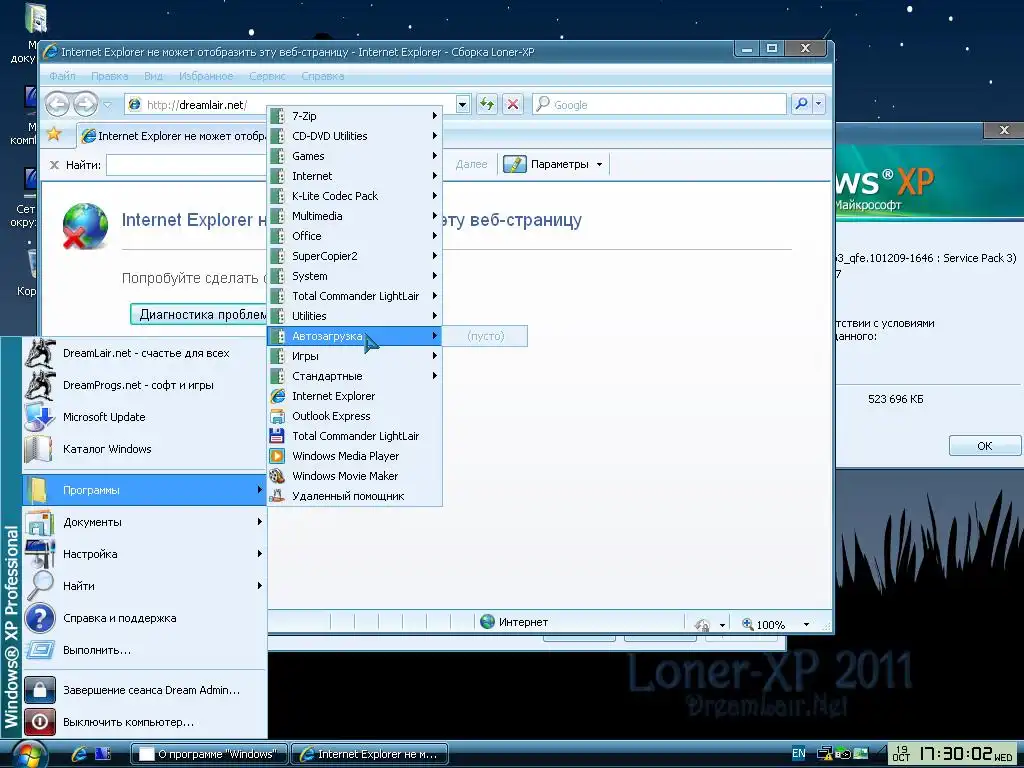The height and width of the screenshot is (768, 1024).
Task: Click Internet Explorer quick launch icon
Action: pyautogui.click(x=79, y=754)
